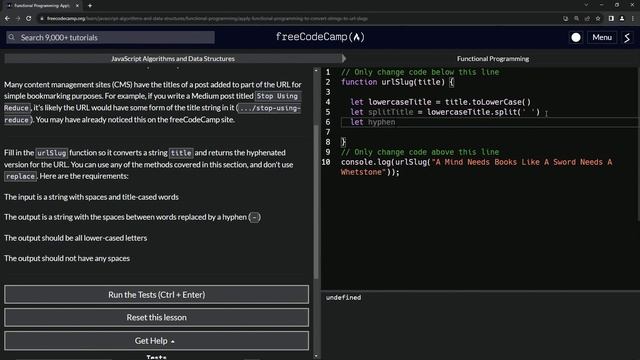Click line number 7 in editor gutter
640x360 pixels.
pos(328,132)
